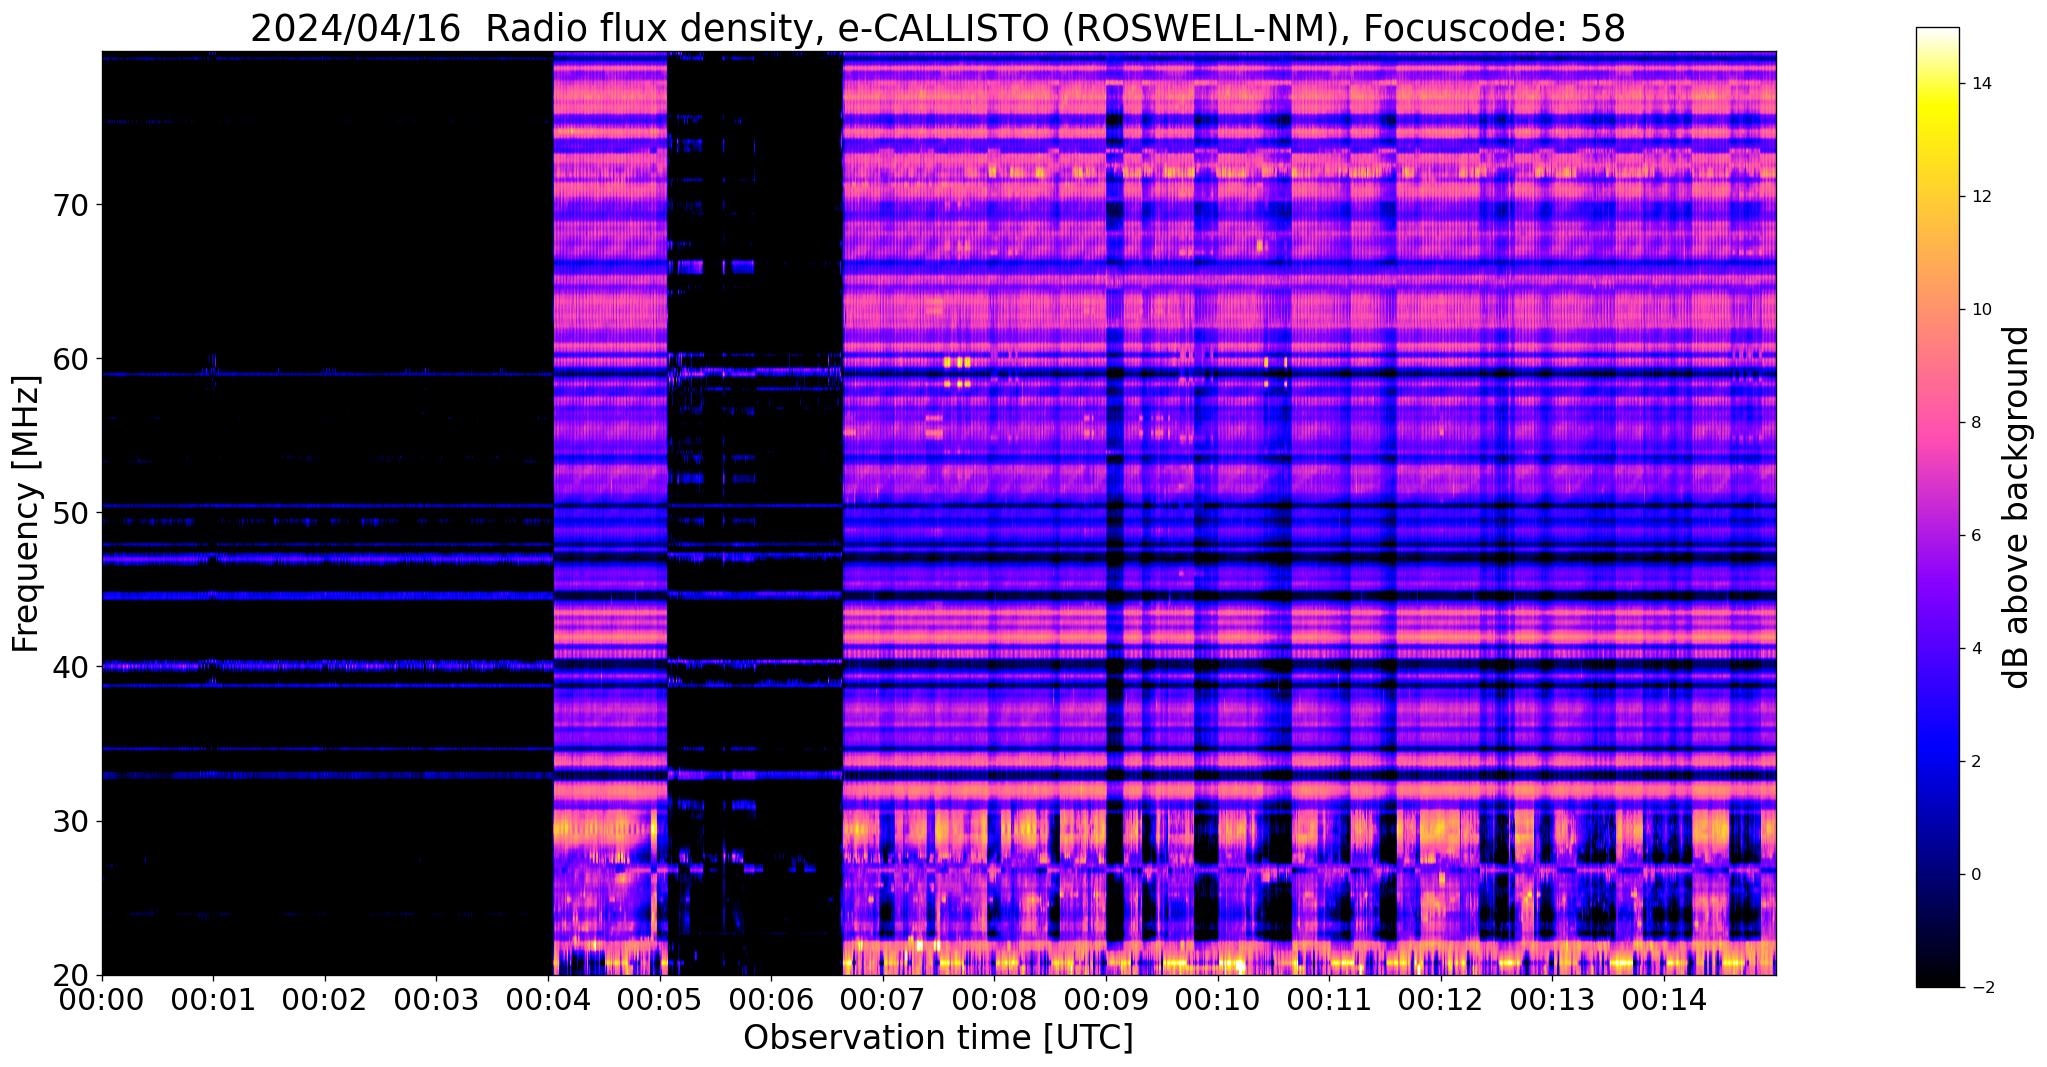This screenshot has height=1067, width=2047.
Task: Click the colorbar gradient scale
Action: pyautogui.click(x=1937, y=507)
